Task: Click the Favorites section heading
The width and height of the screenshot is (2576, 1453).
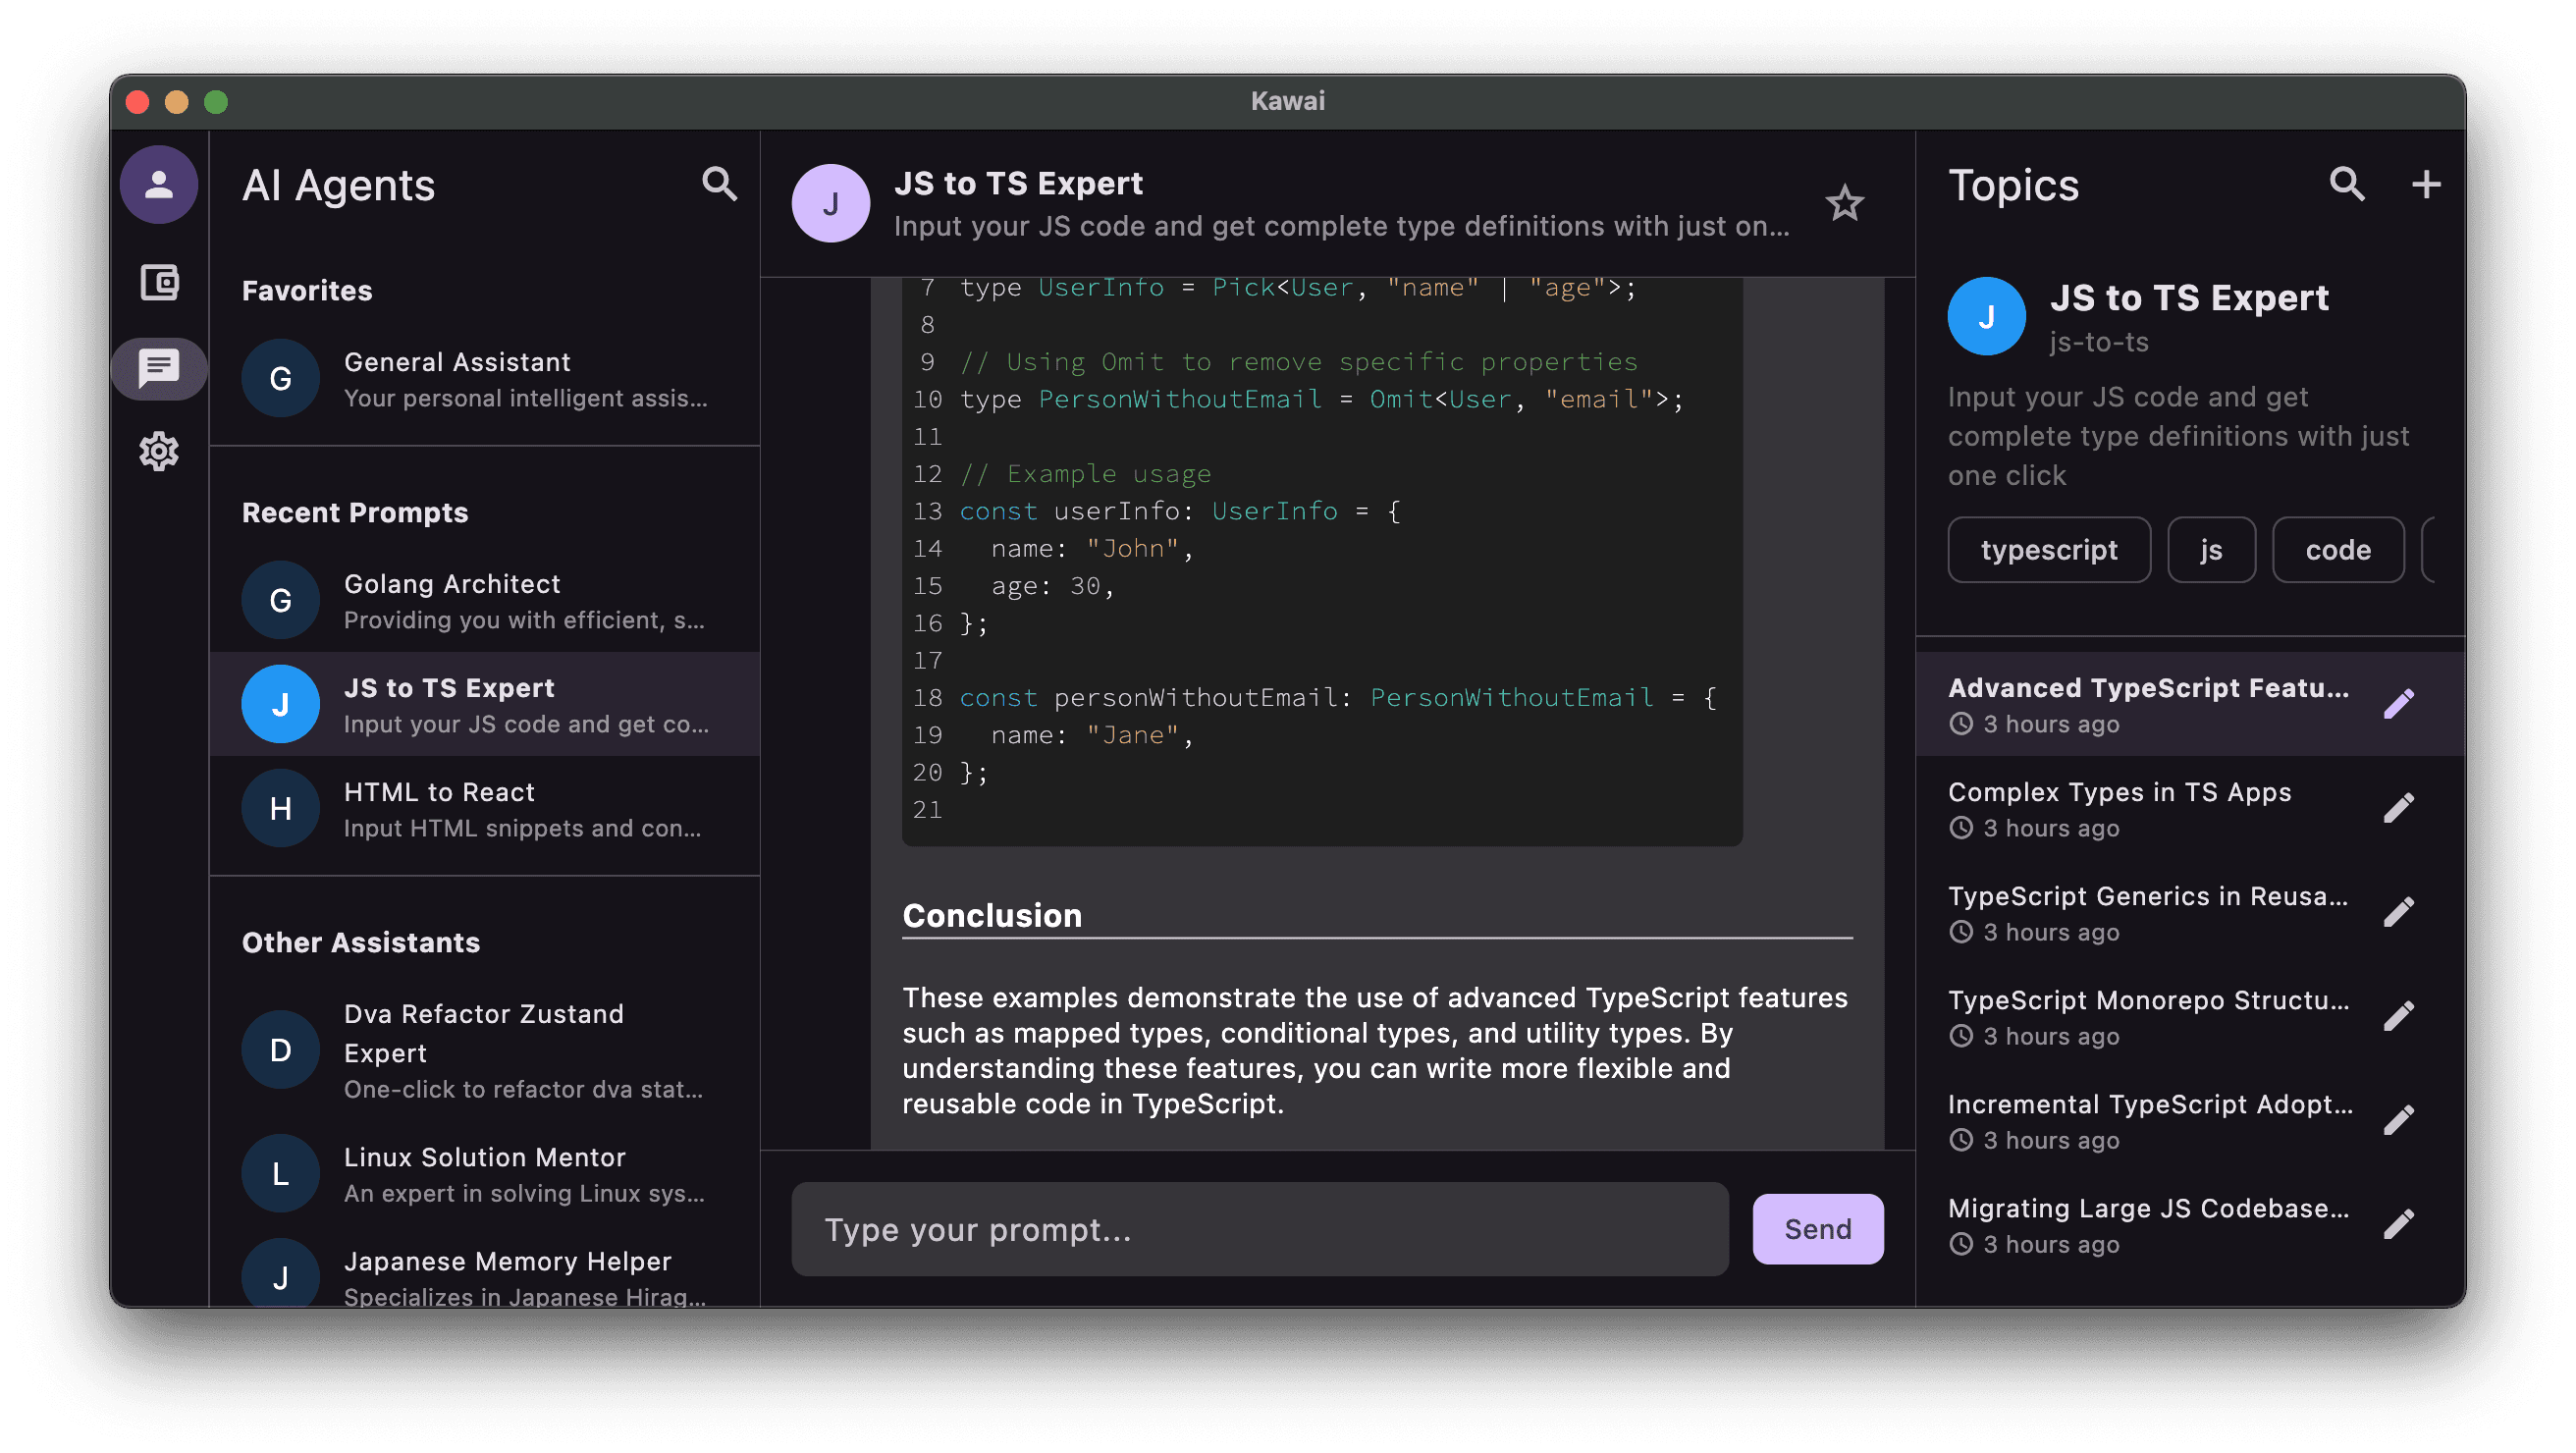Action: (x=307, y=291)
